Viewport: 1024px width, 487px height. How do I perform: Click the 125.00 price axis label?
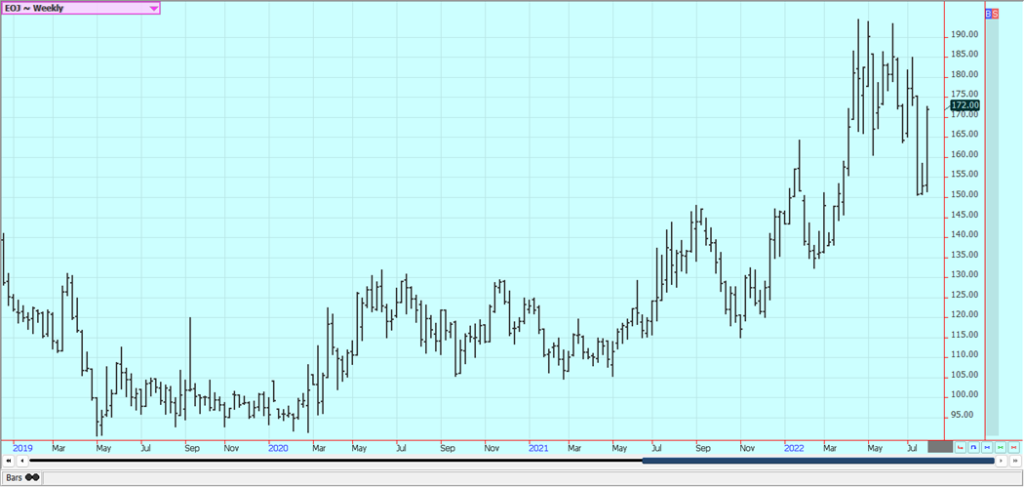tap(964, 294)
